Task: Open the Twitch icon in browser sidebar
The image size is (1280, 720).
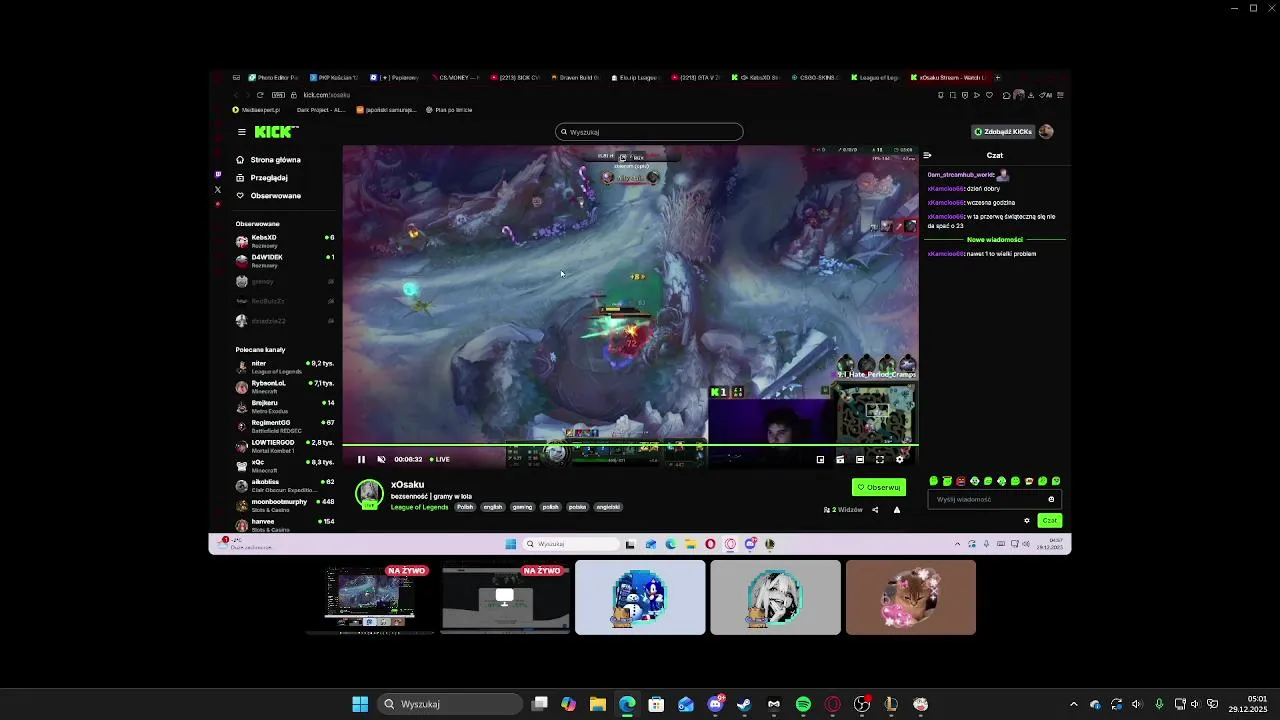Action: [218, 174]
